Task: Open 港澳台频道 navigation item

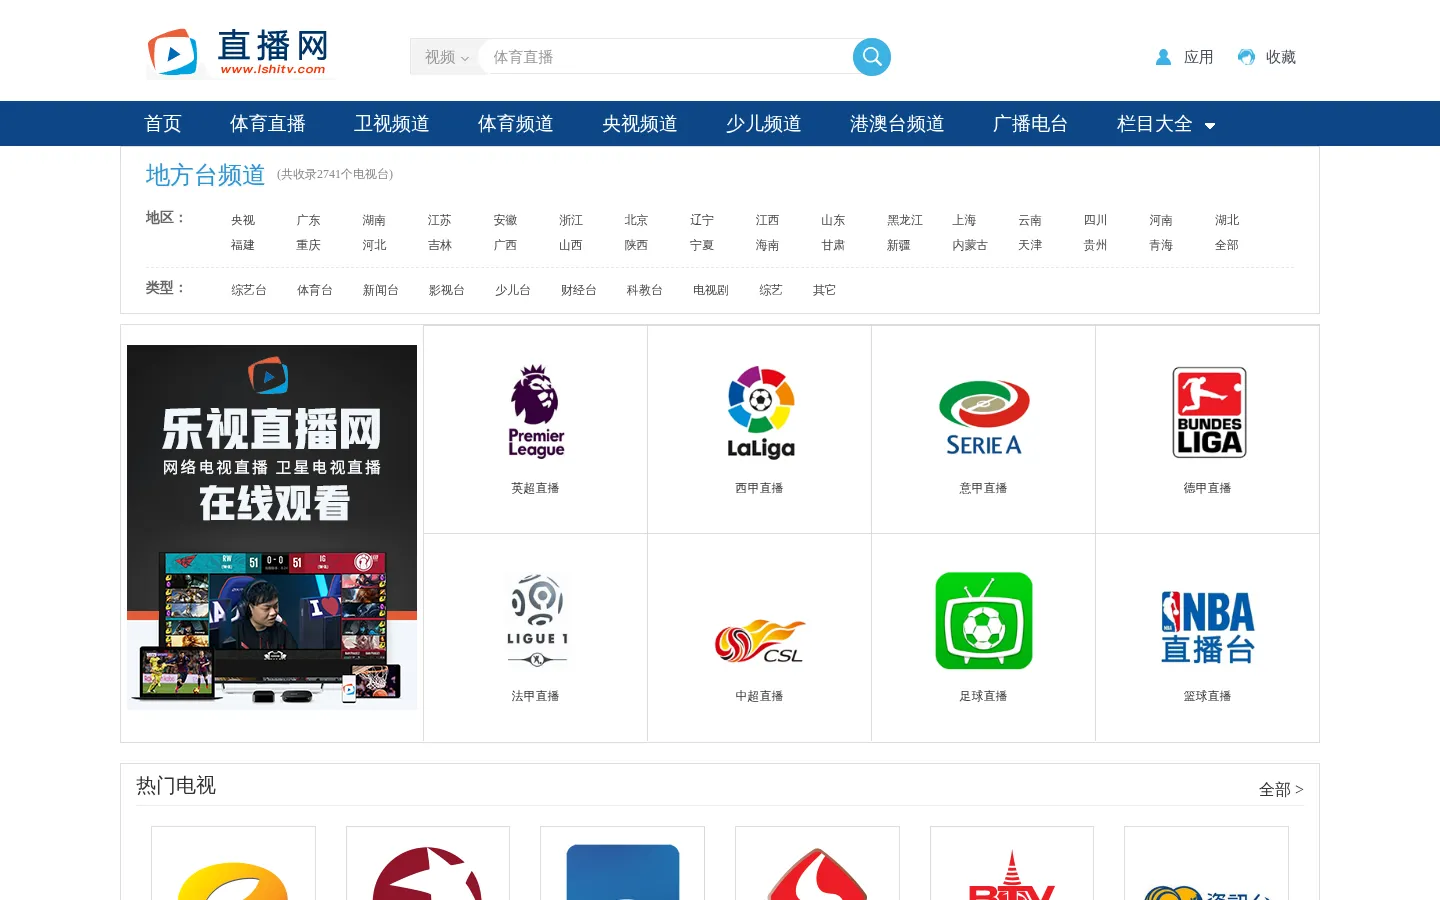Action: [x=897, y=124]
